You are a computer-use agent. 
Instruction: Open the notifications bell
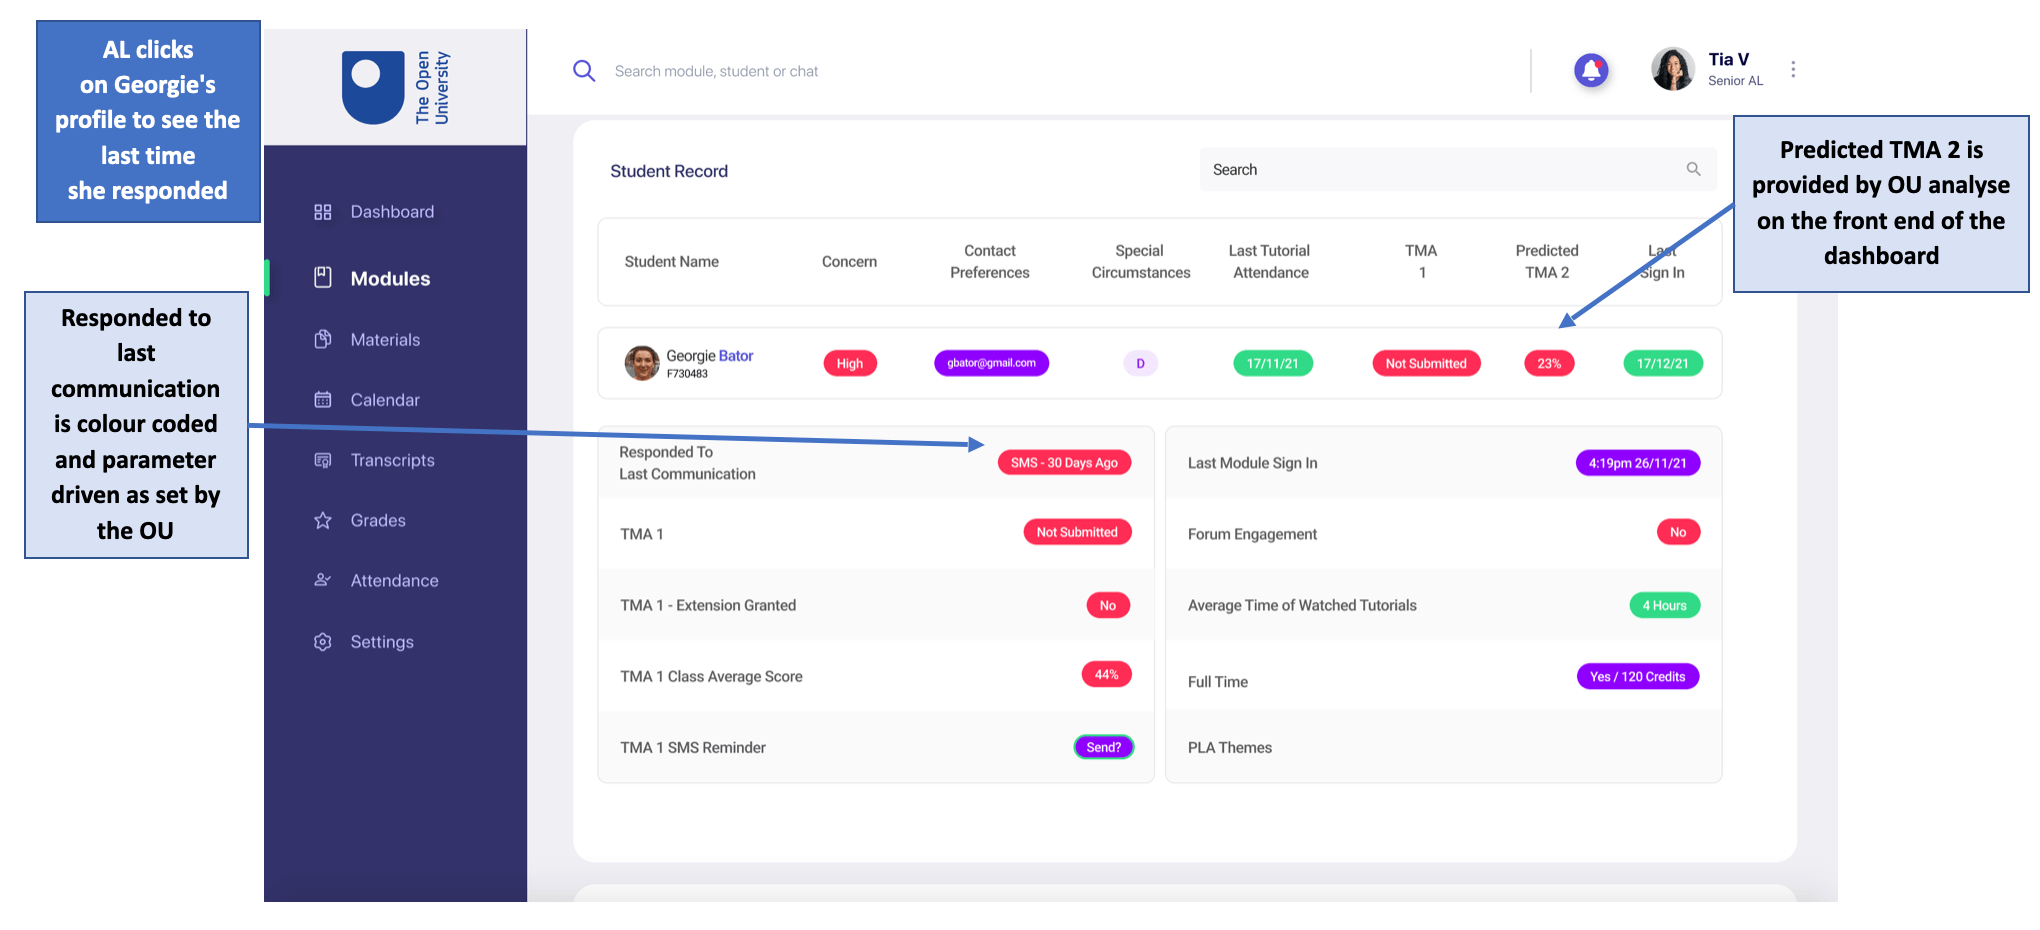(1591, 70)
